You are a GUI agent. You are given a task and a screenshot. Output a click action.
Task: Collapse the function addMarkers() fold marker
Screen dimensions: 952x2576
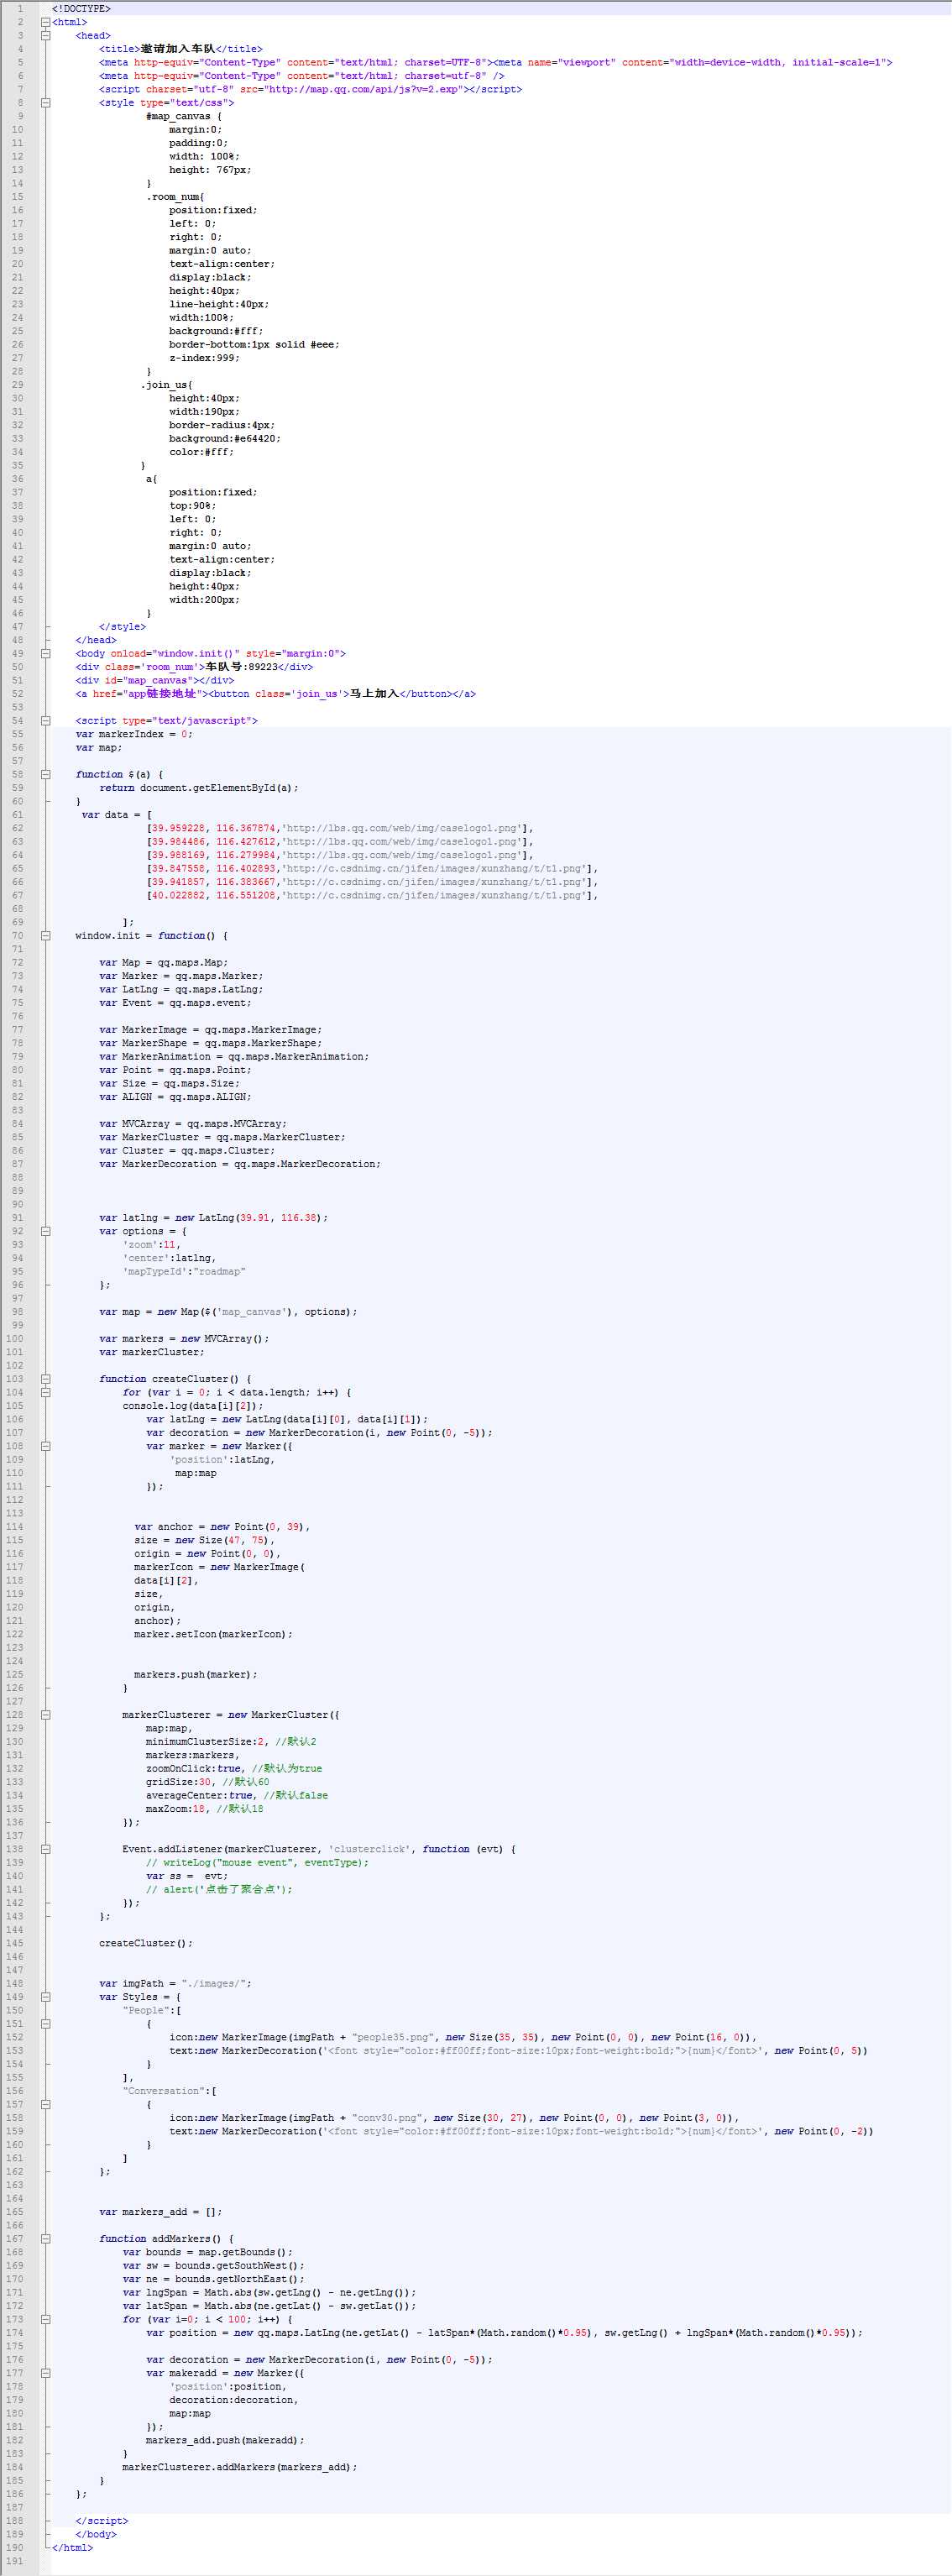click(45, 2239)
